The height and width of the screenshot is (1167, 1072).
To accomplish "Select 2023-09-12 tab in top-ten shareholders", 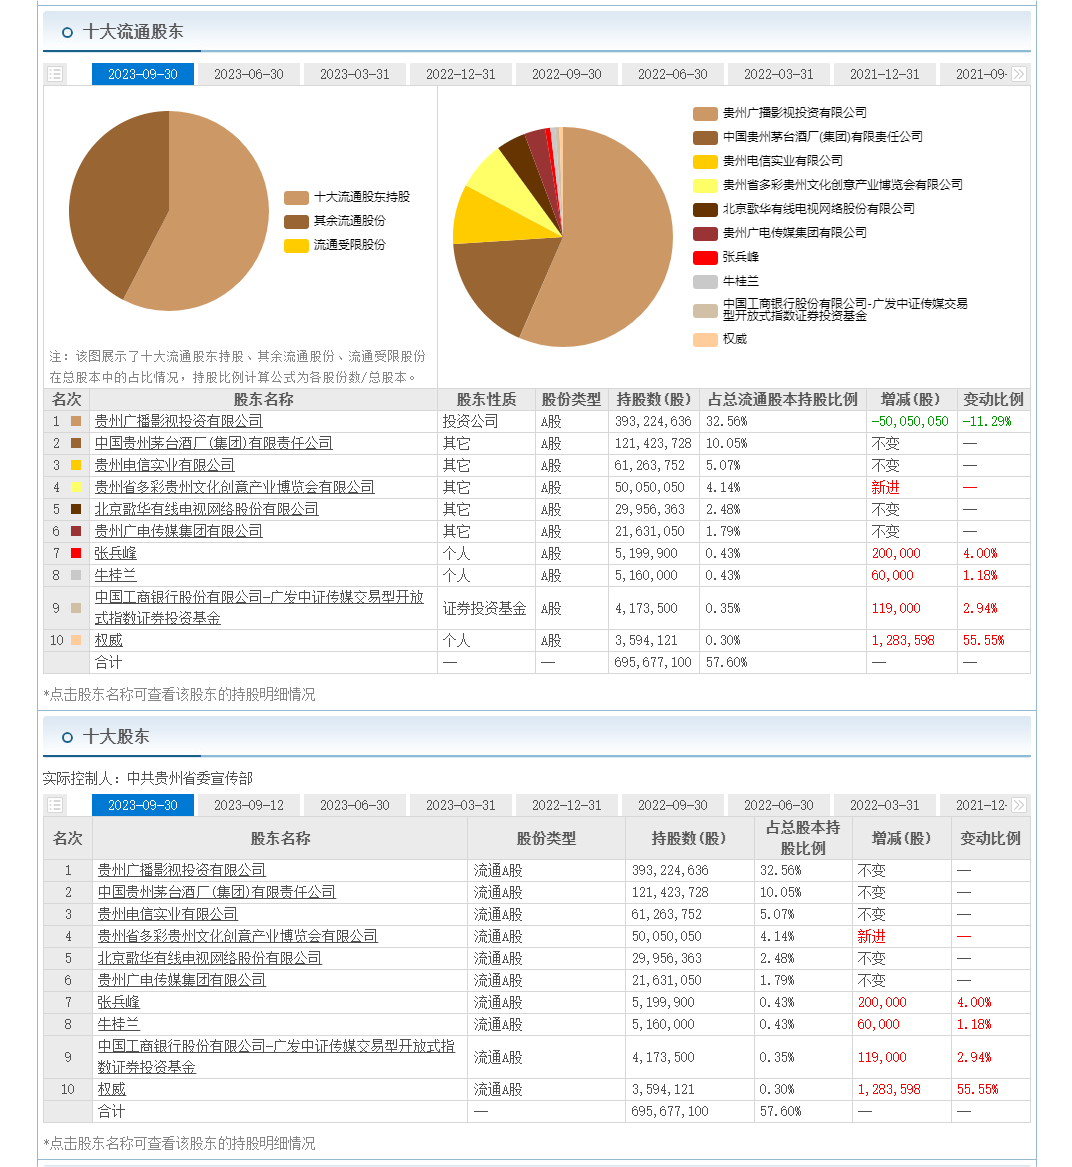I will pos(249,805).
